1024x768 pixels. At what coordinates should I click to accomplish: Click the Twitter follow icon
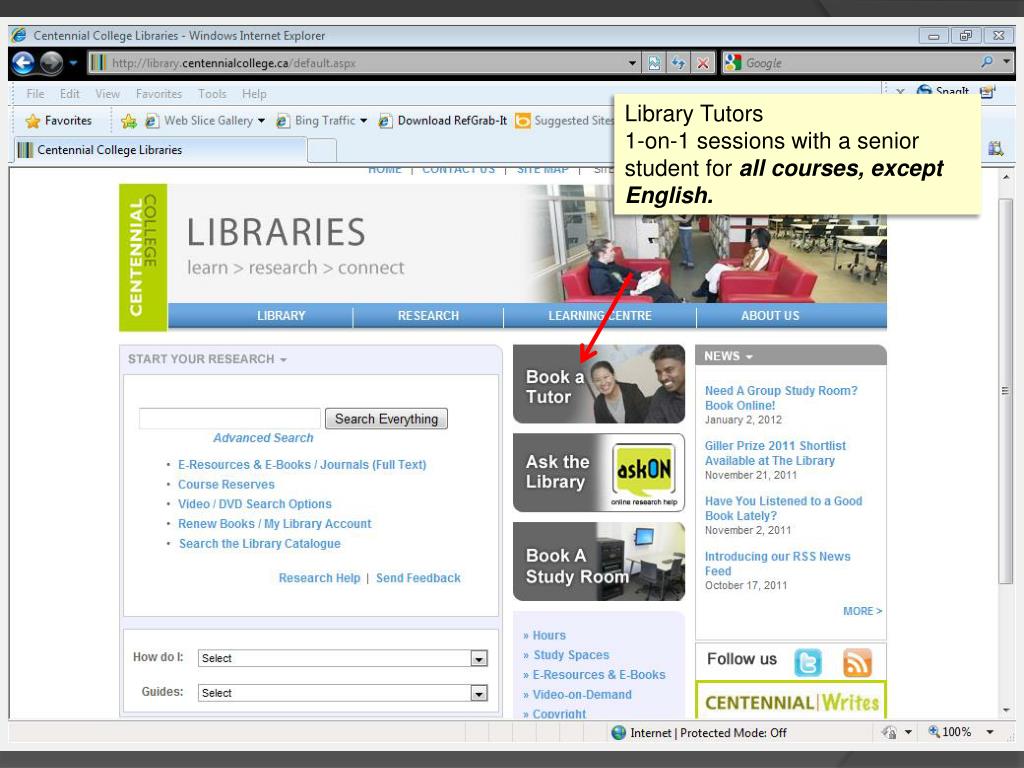[808, 662]
